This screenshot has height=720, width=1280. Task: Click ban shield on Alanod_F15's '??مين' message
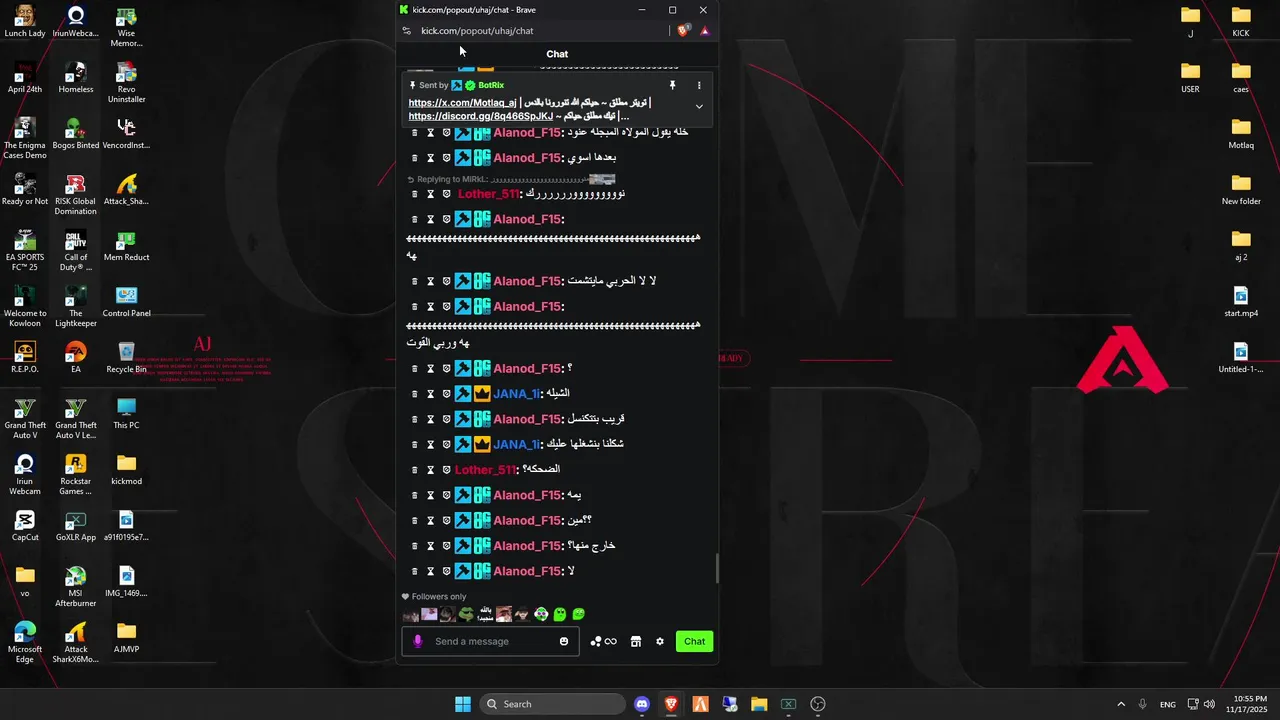click(x=447, y=520)
